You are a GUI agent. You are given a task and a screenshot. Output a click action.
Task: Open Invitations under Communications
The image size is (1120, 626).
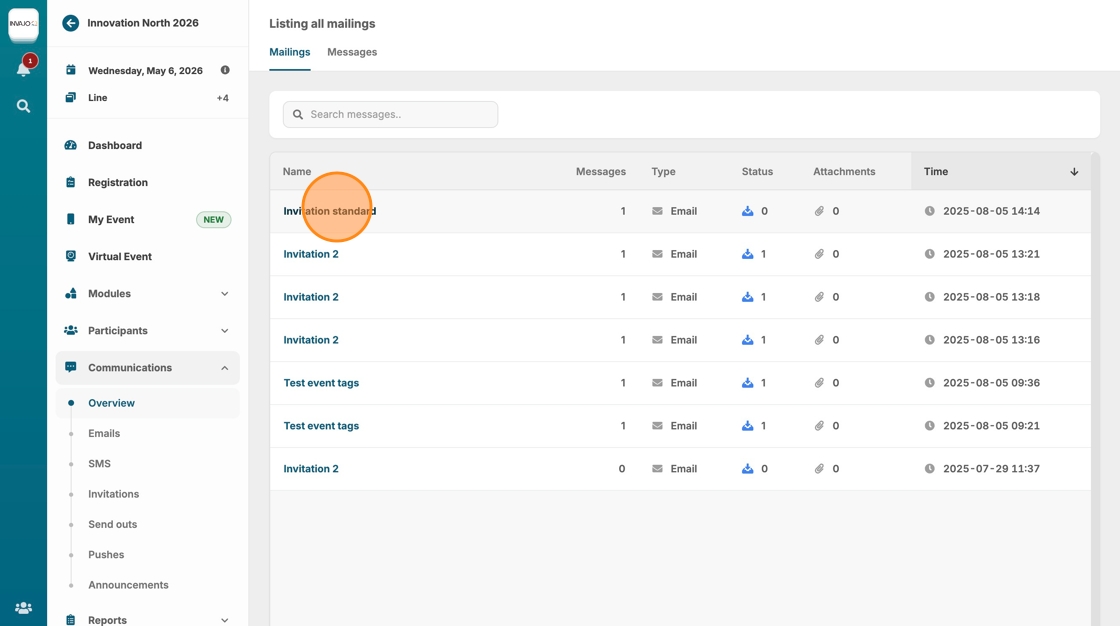click(114, 494)
